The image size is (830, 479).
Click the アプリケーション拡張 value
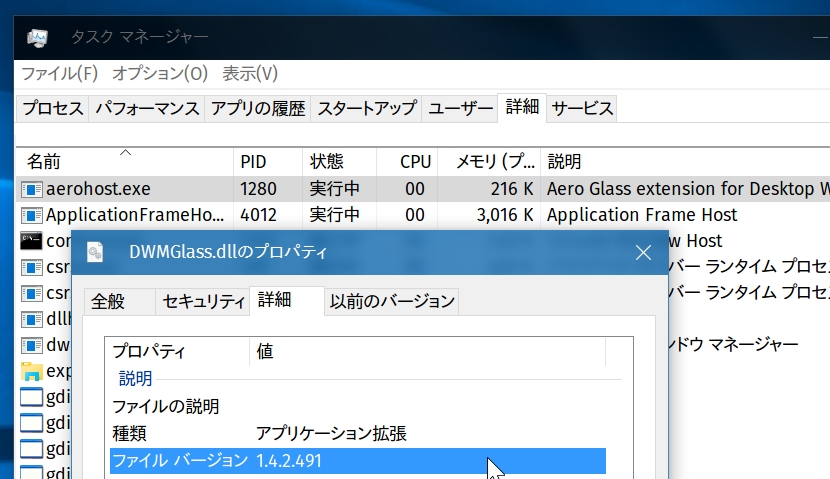331,433
